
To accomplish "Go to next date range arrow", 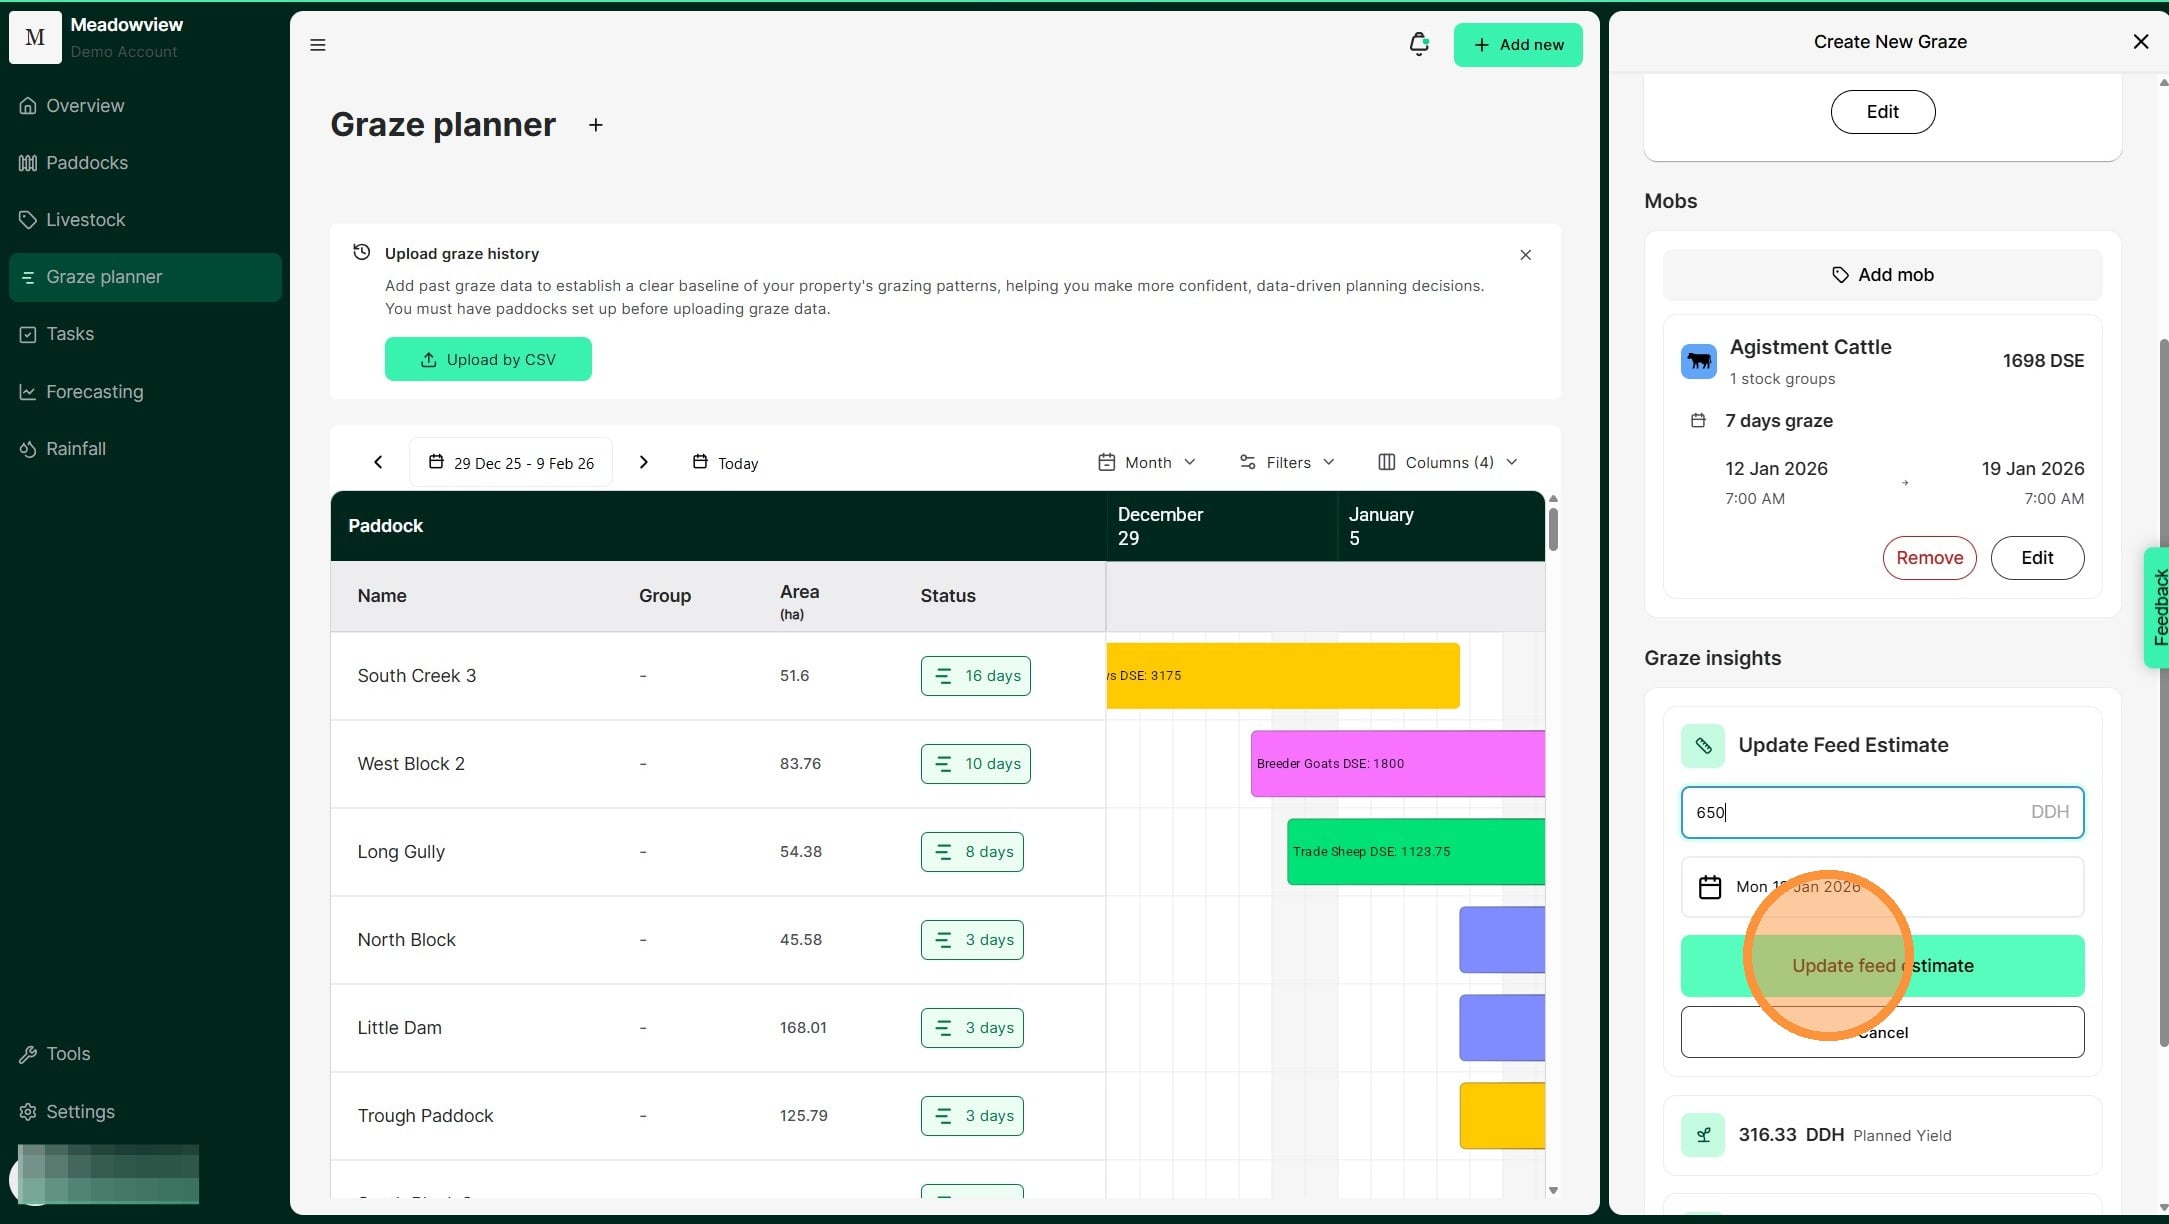I will pos(644,462).
